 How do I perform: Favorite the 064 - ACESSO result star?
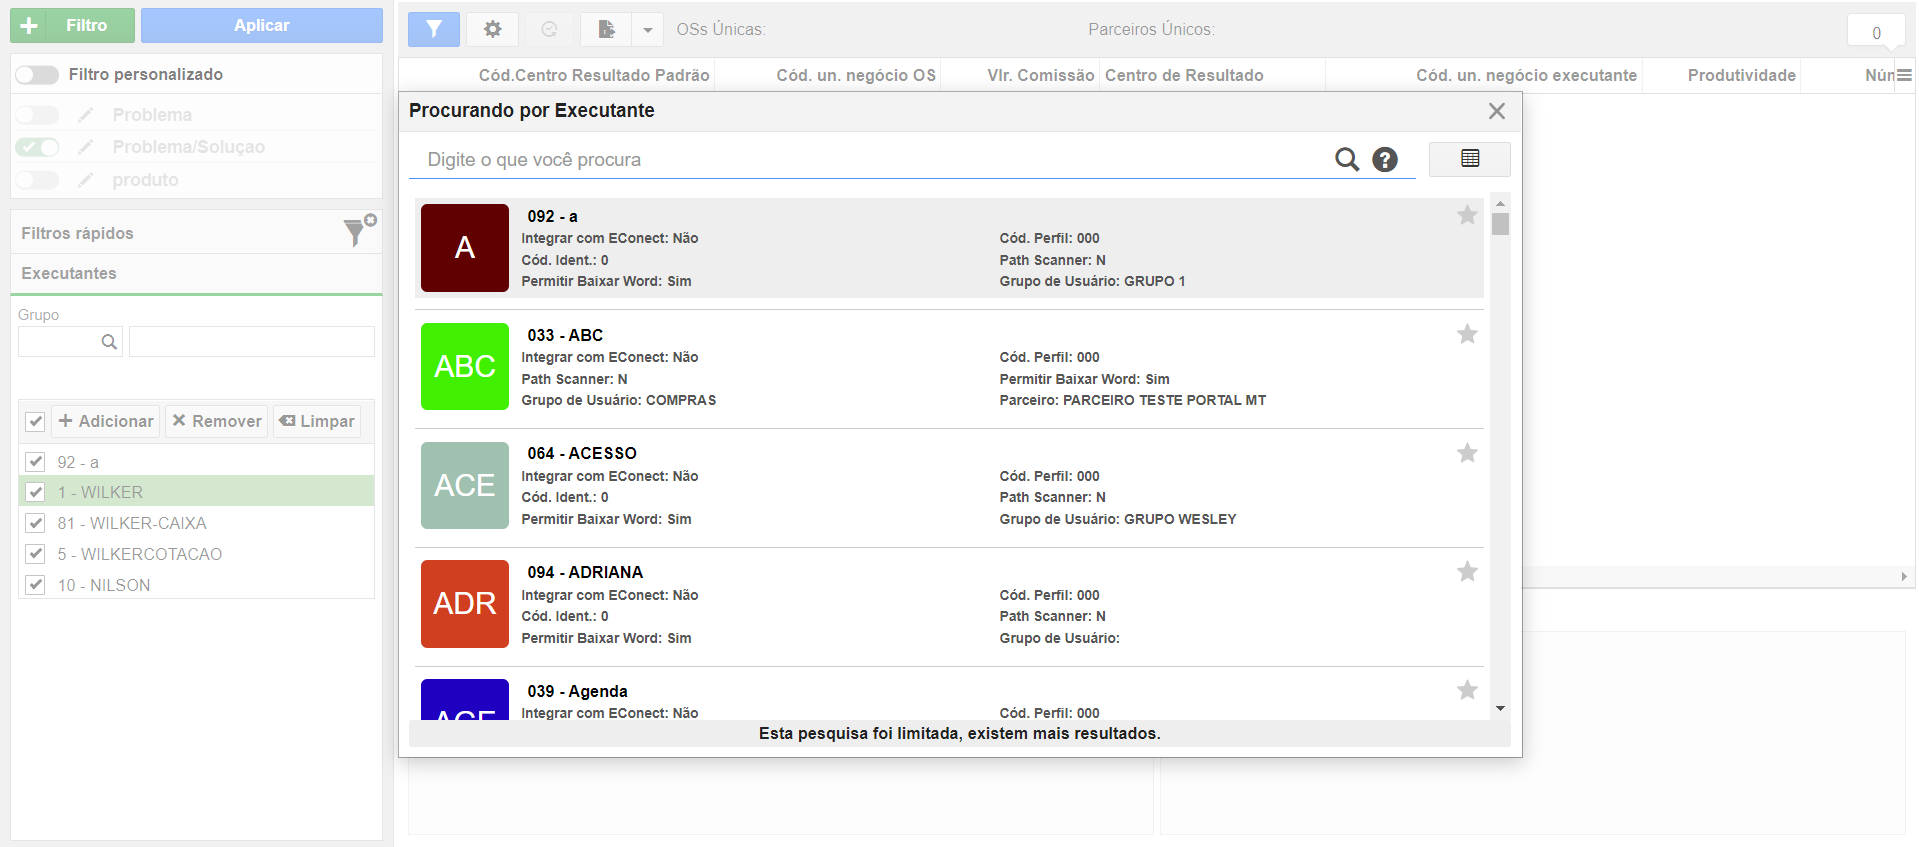click(x=1467, y=453)
